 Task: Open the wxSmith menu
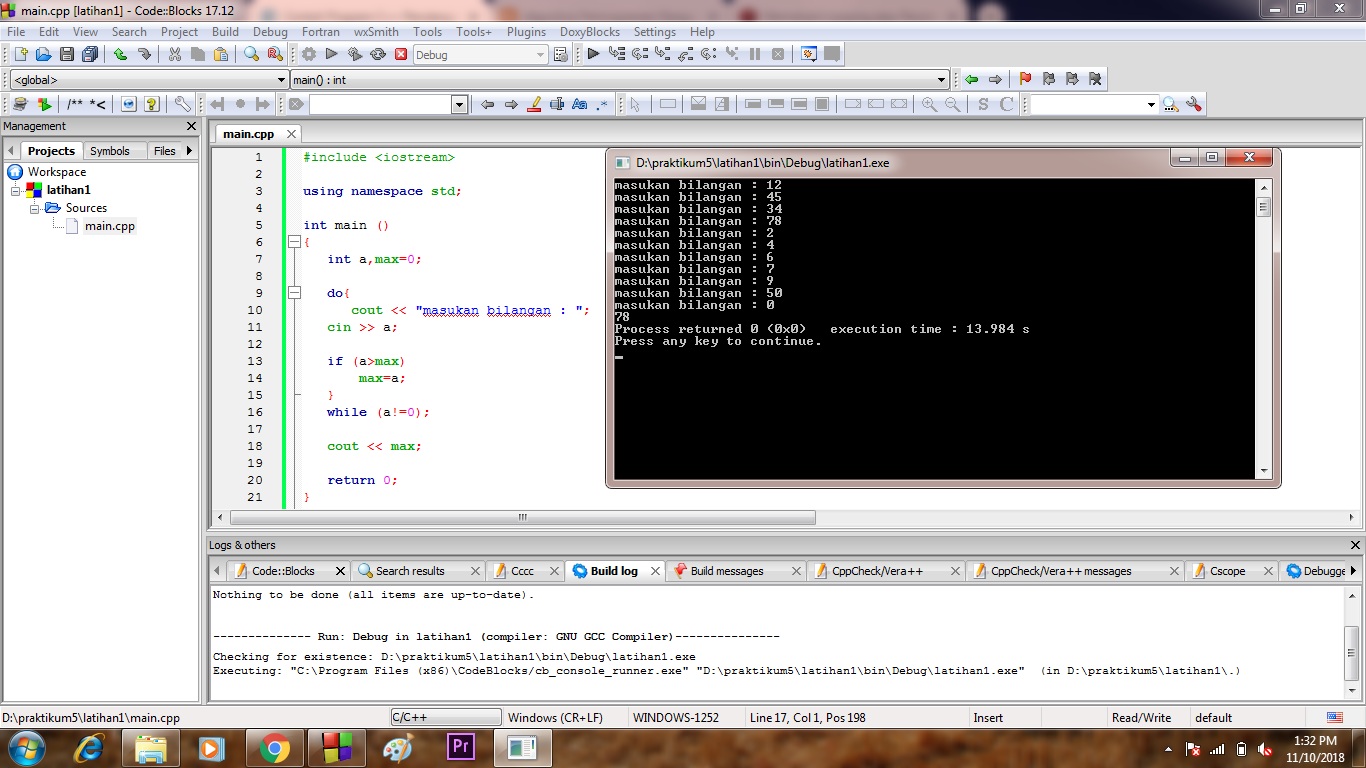(376, 32)
